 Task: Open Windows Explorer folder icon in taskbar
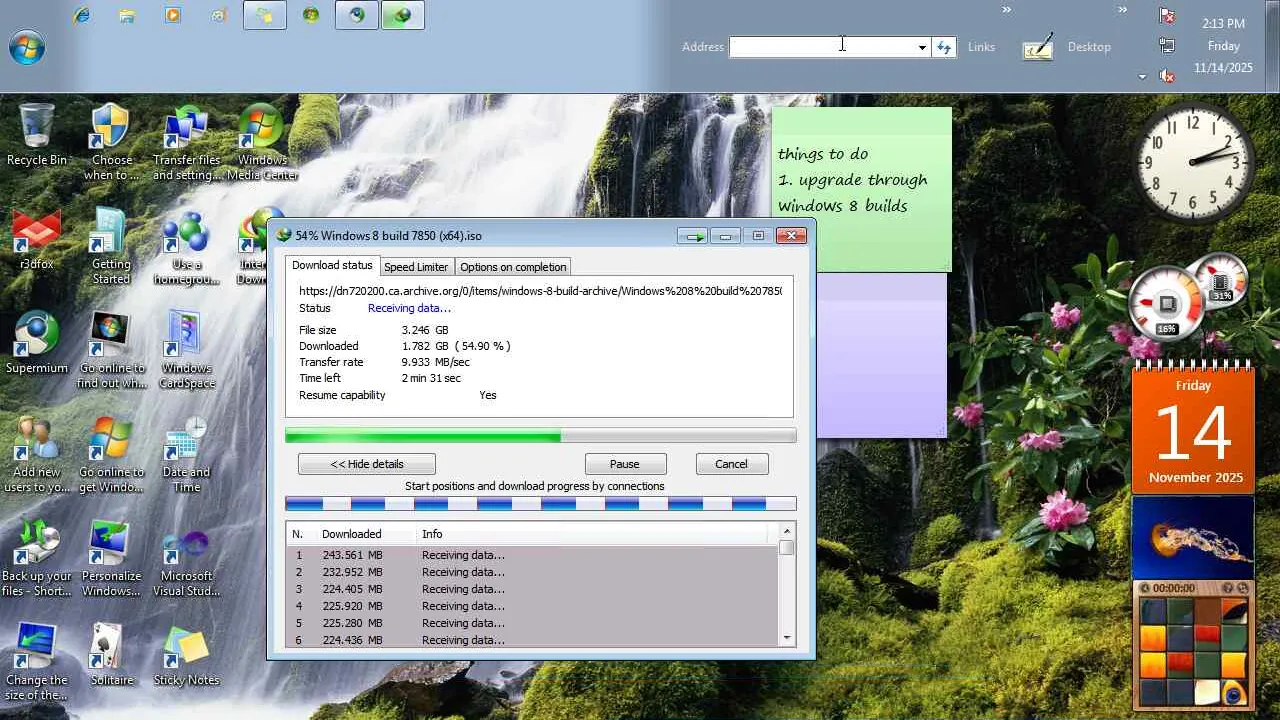click(x=127, y=15)
